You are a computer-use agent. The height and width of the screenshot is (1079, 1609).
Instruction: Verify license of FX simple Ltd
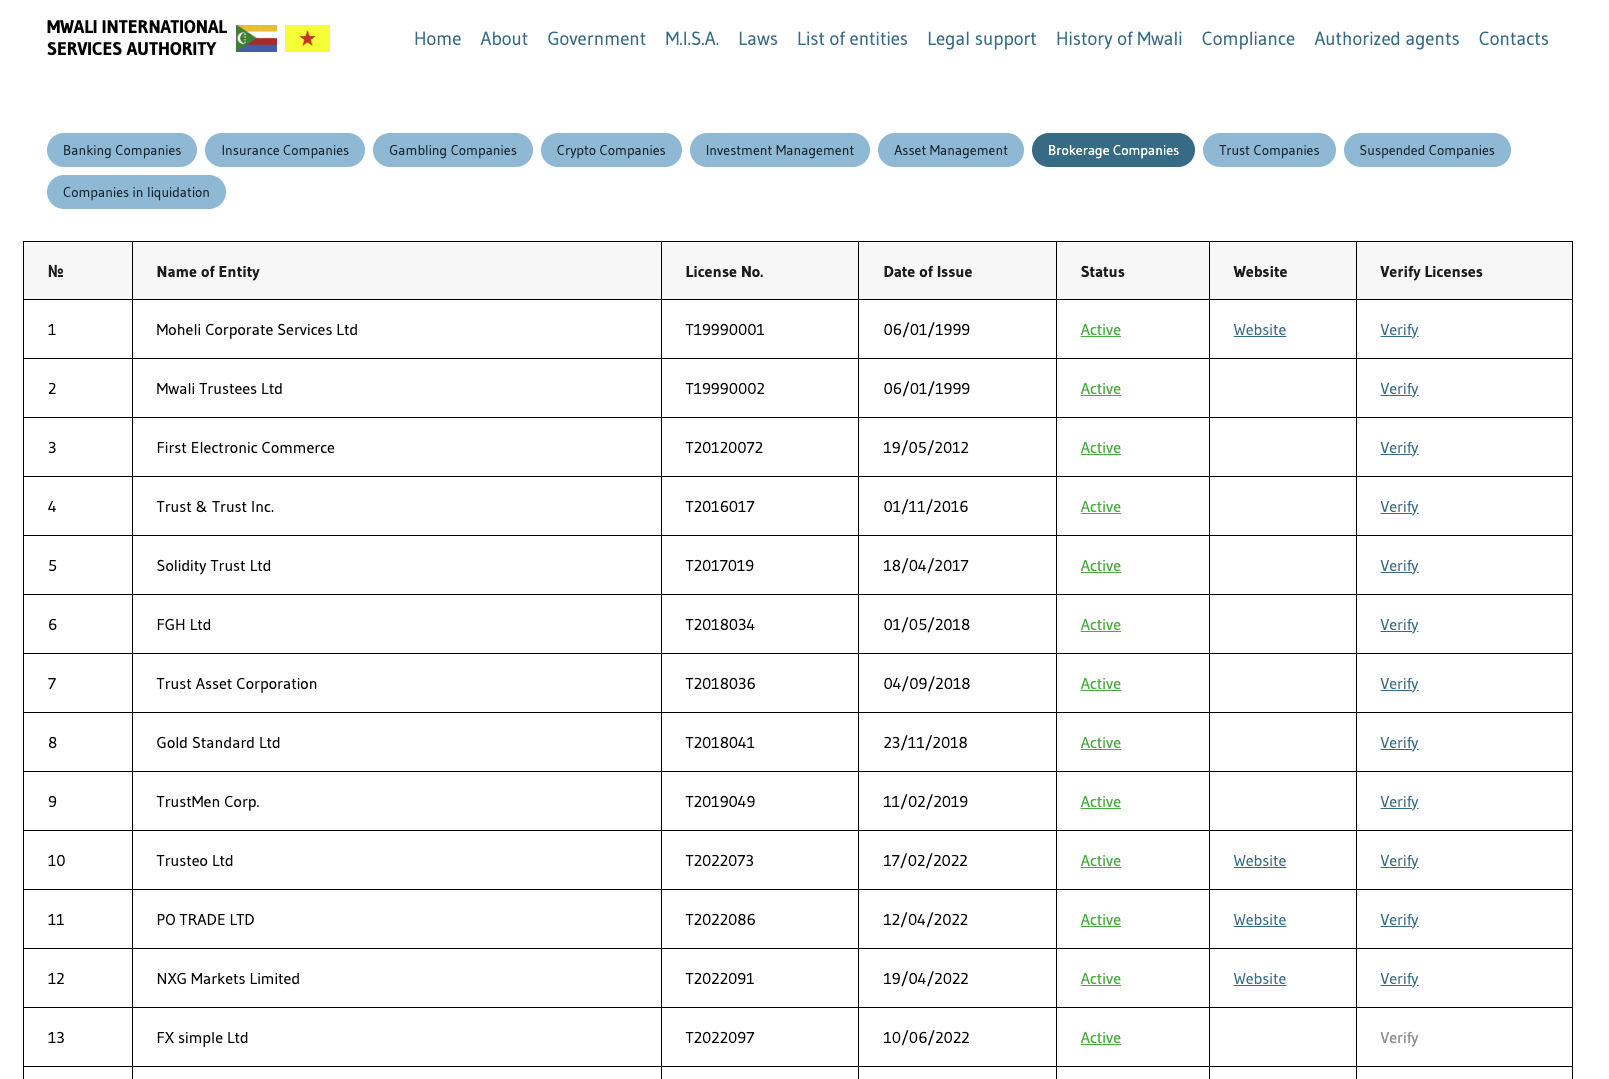1399,1038
